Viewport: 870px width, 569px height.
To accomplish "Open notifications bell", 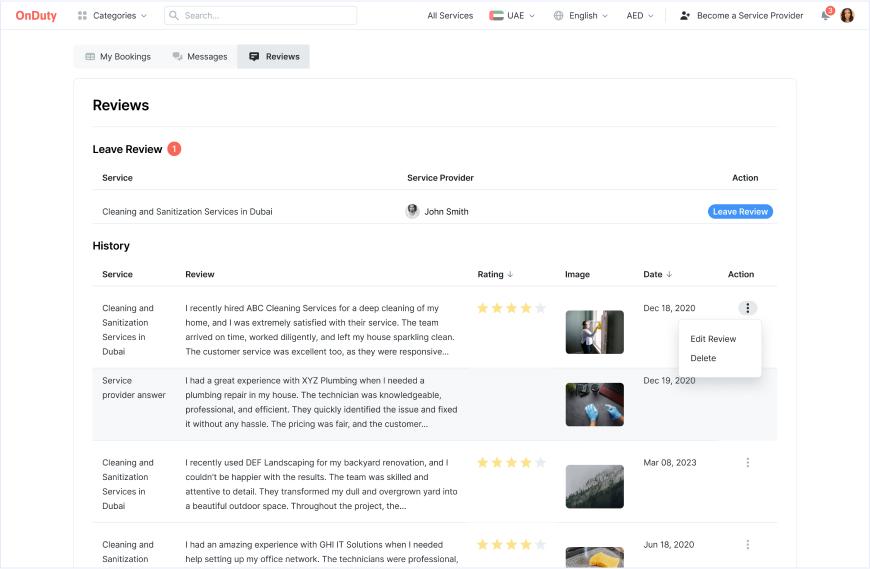I will [826, 15].
